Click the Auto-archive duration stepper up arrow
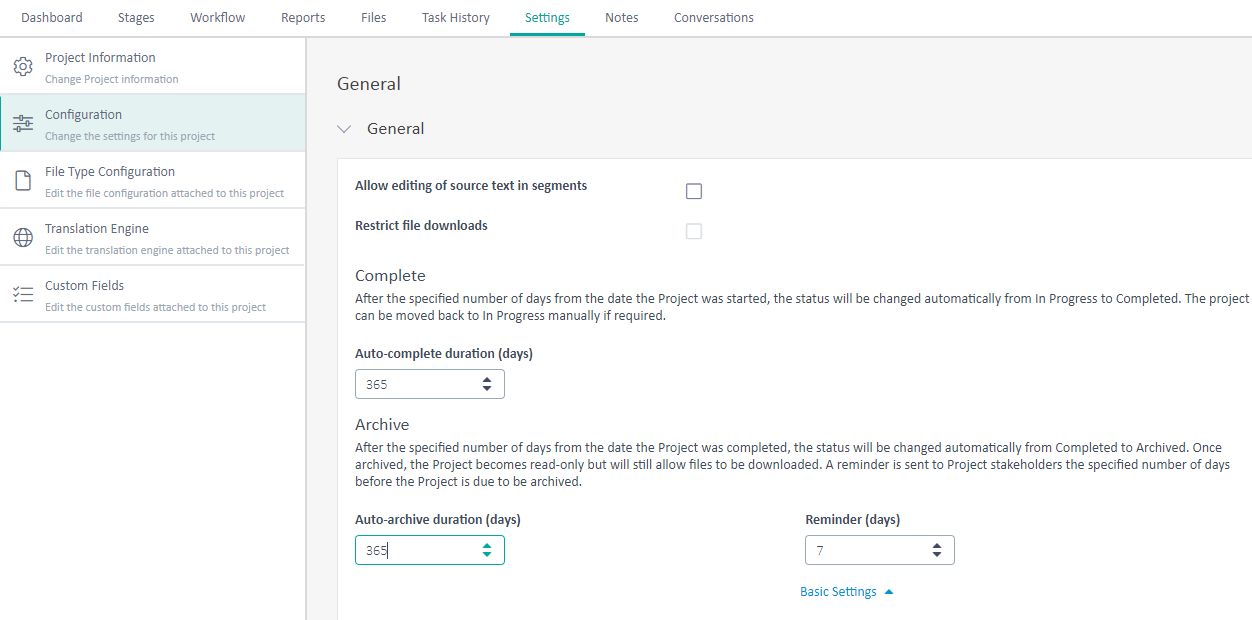1252x620 pixels. [489, 544]
